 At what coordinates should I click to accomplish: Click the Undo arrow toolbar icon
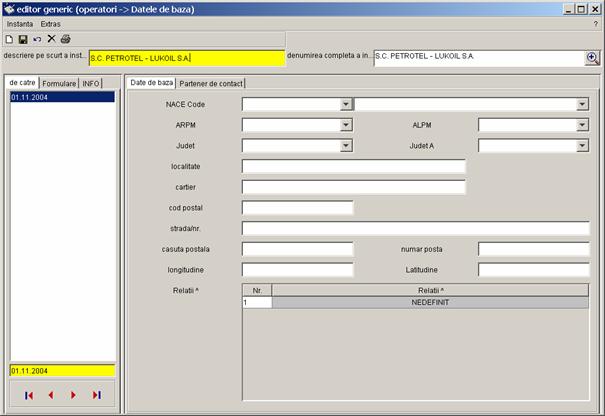(x=37, y=39)
